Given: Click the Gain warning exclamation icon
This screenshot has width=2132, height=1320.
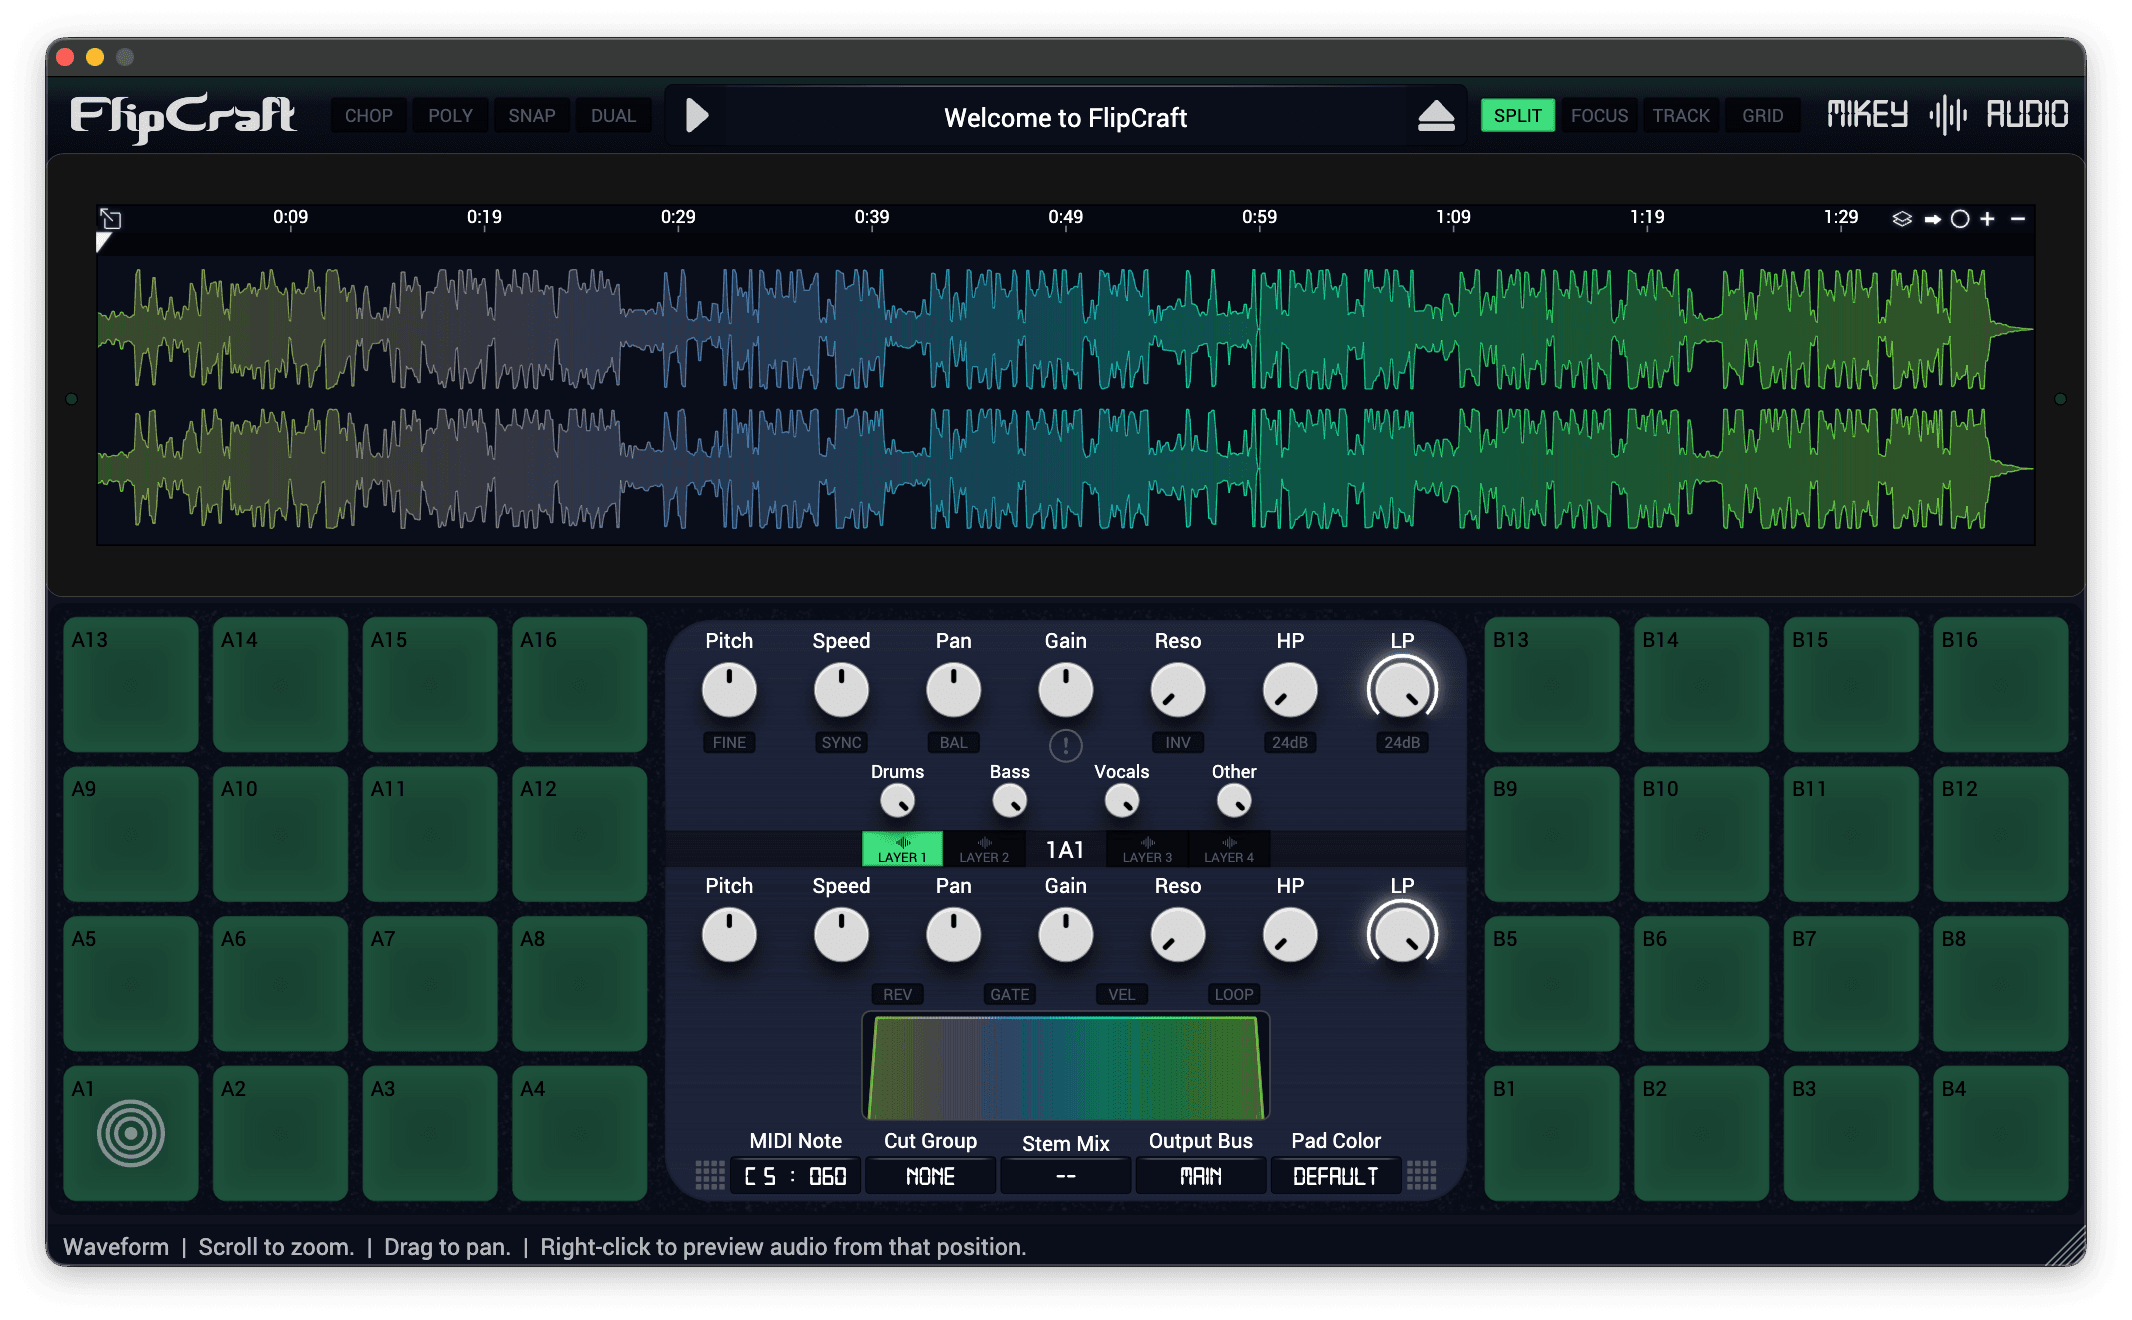Looking at the screenshot, I should coord(1065,745).
